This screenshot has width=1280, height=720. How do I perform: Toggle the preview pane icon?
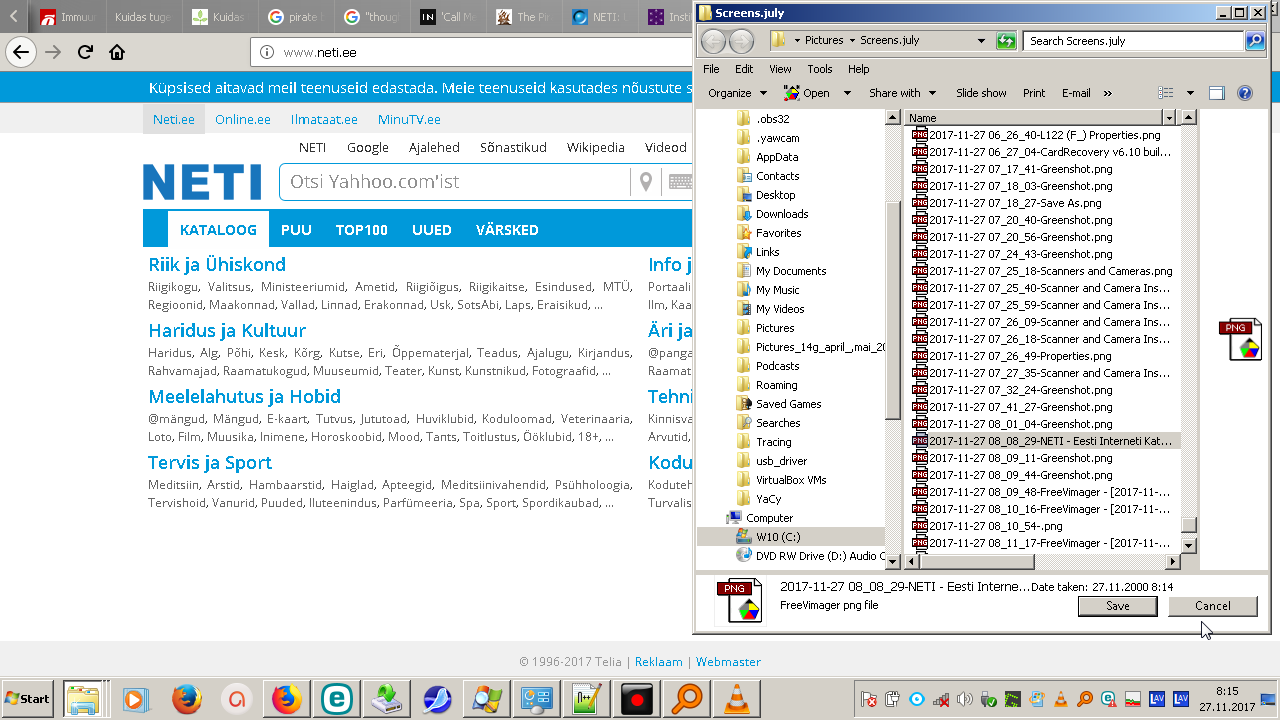pos(1216,93)
